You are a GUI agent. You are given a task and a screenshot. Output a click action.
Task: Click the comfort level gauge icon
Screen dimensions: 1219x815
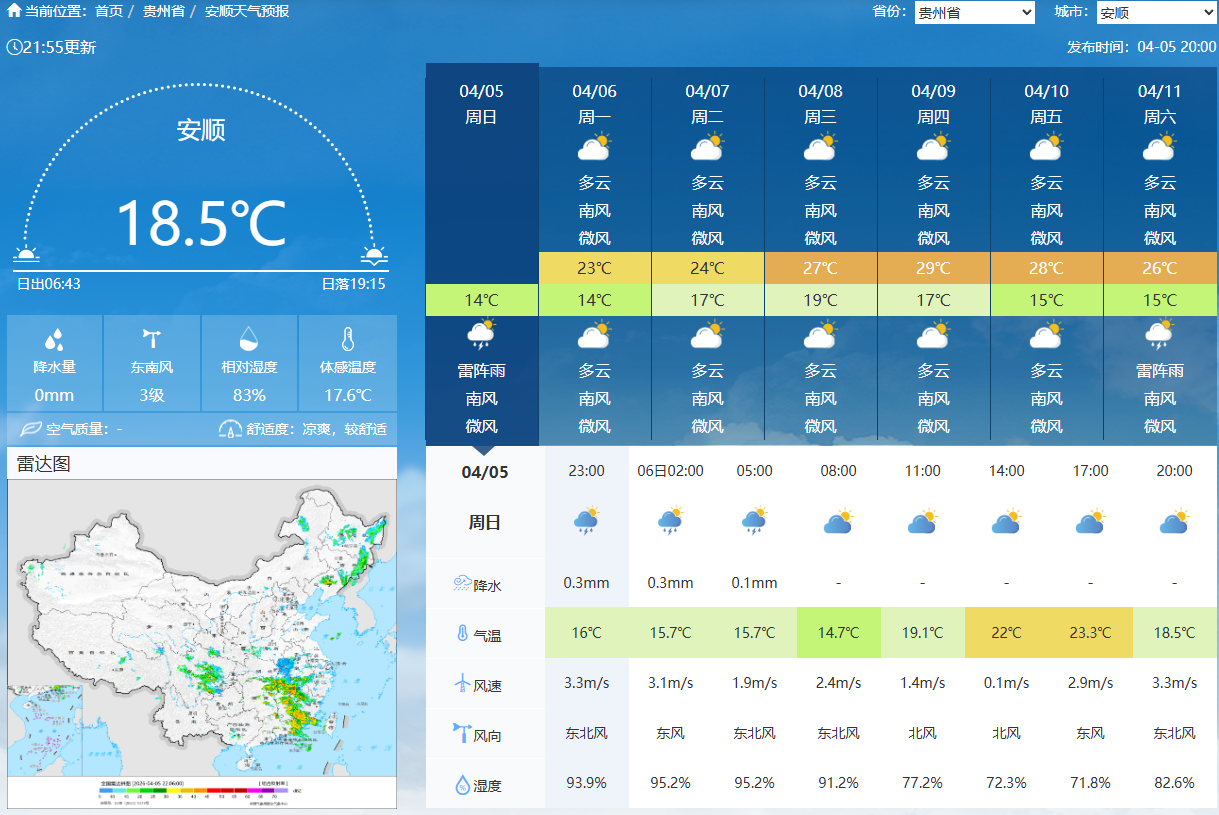coord(230,429)
